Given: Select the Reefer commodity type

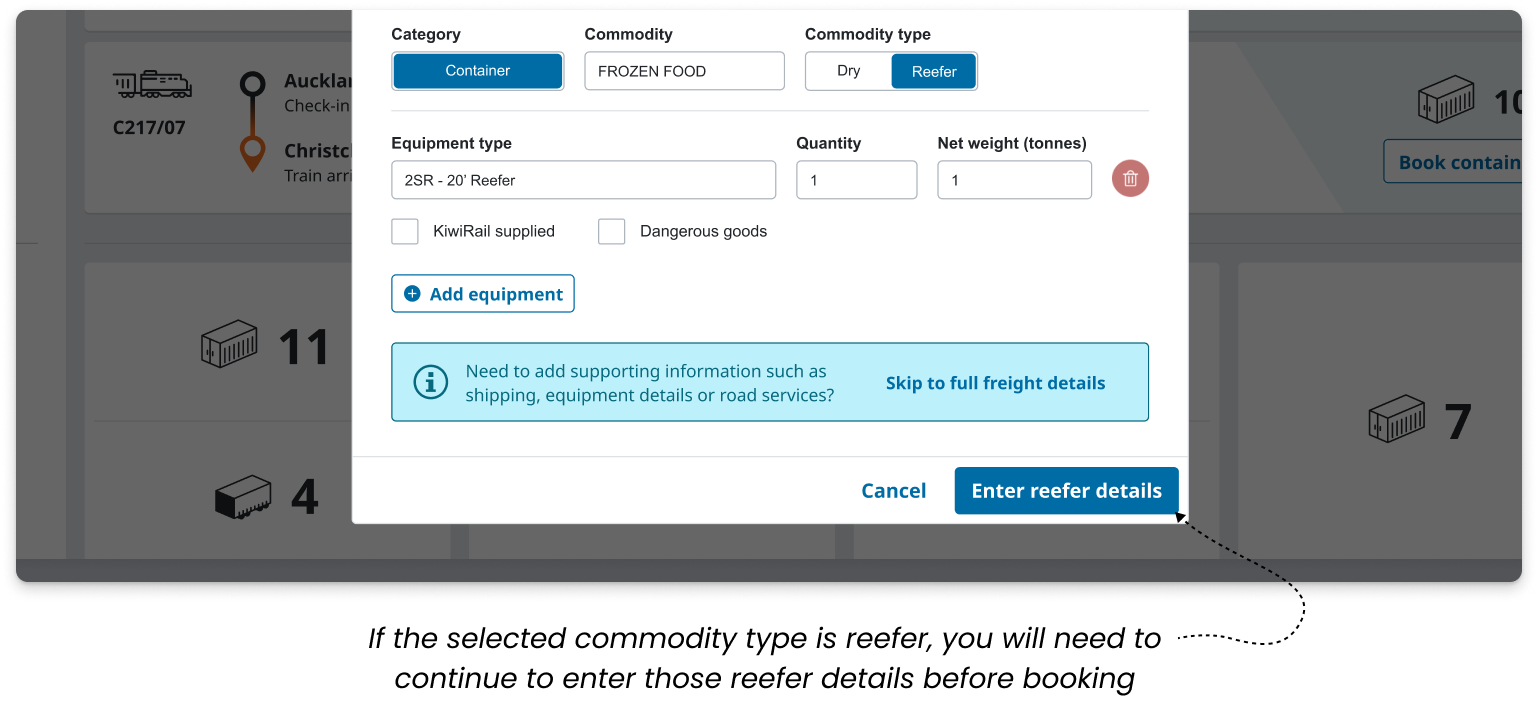Looking at the screenshot, I should pos(934,71).
